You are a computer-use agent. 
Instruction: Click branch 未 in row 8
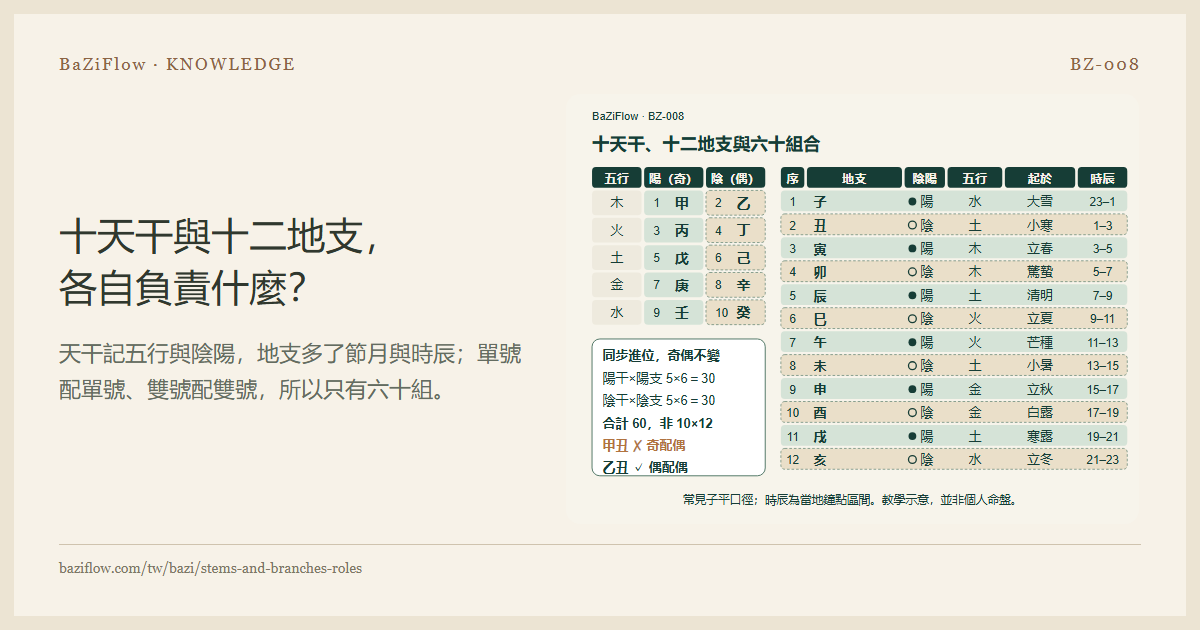coord(820,366)
